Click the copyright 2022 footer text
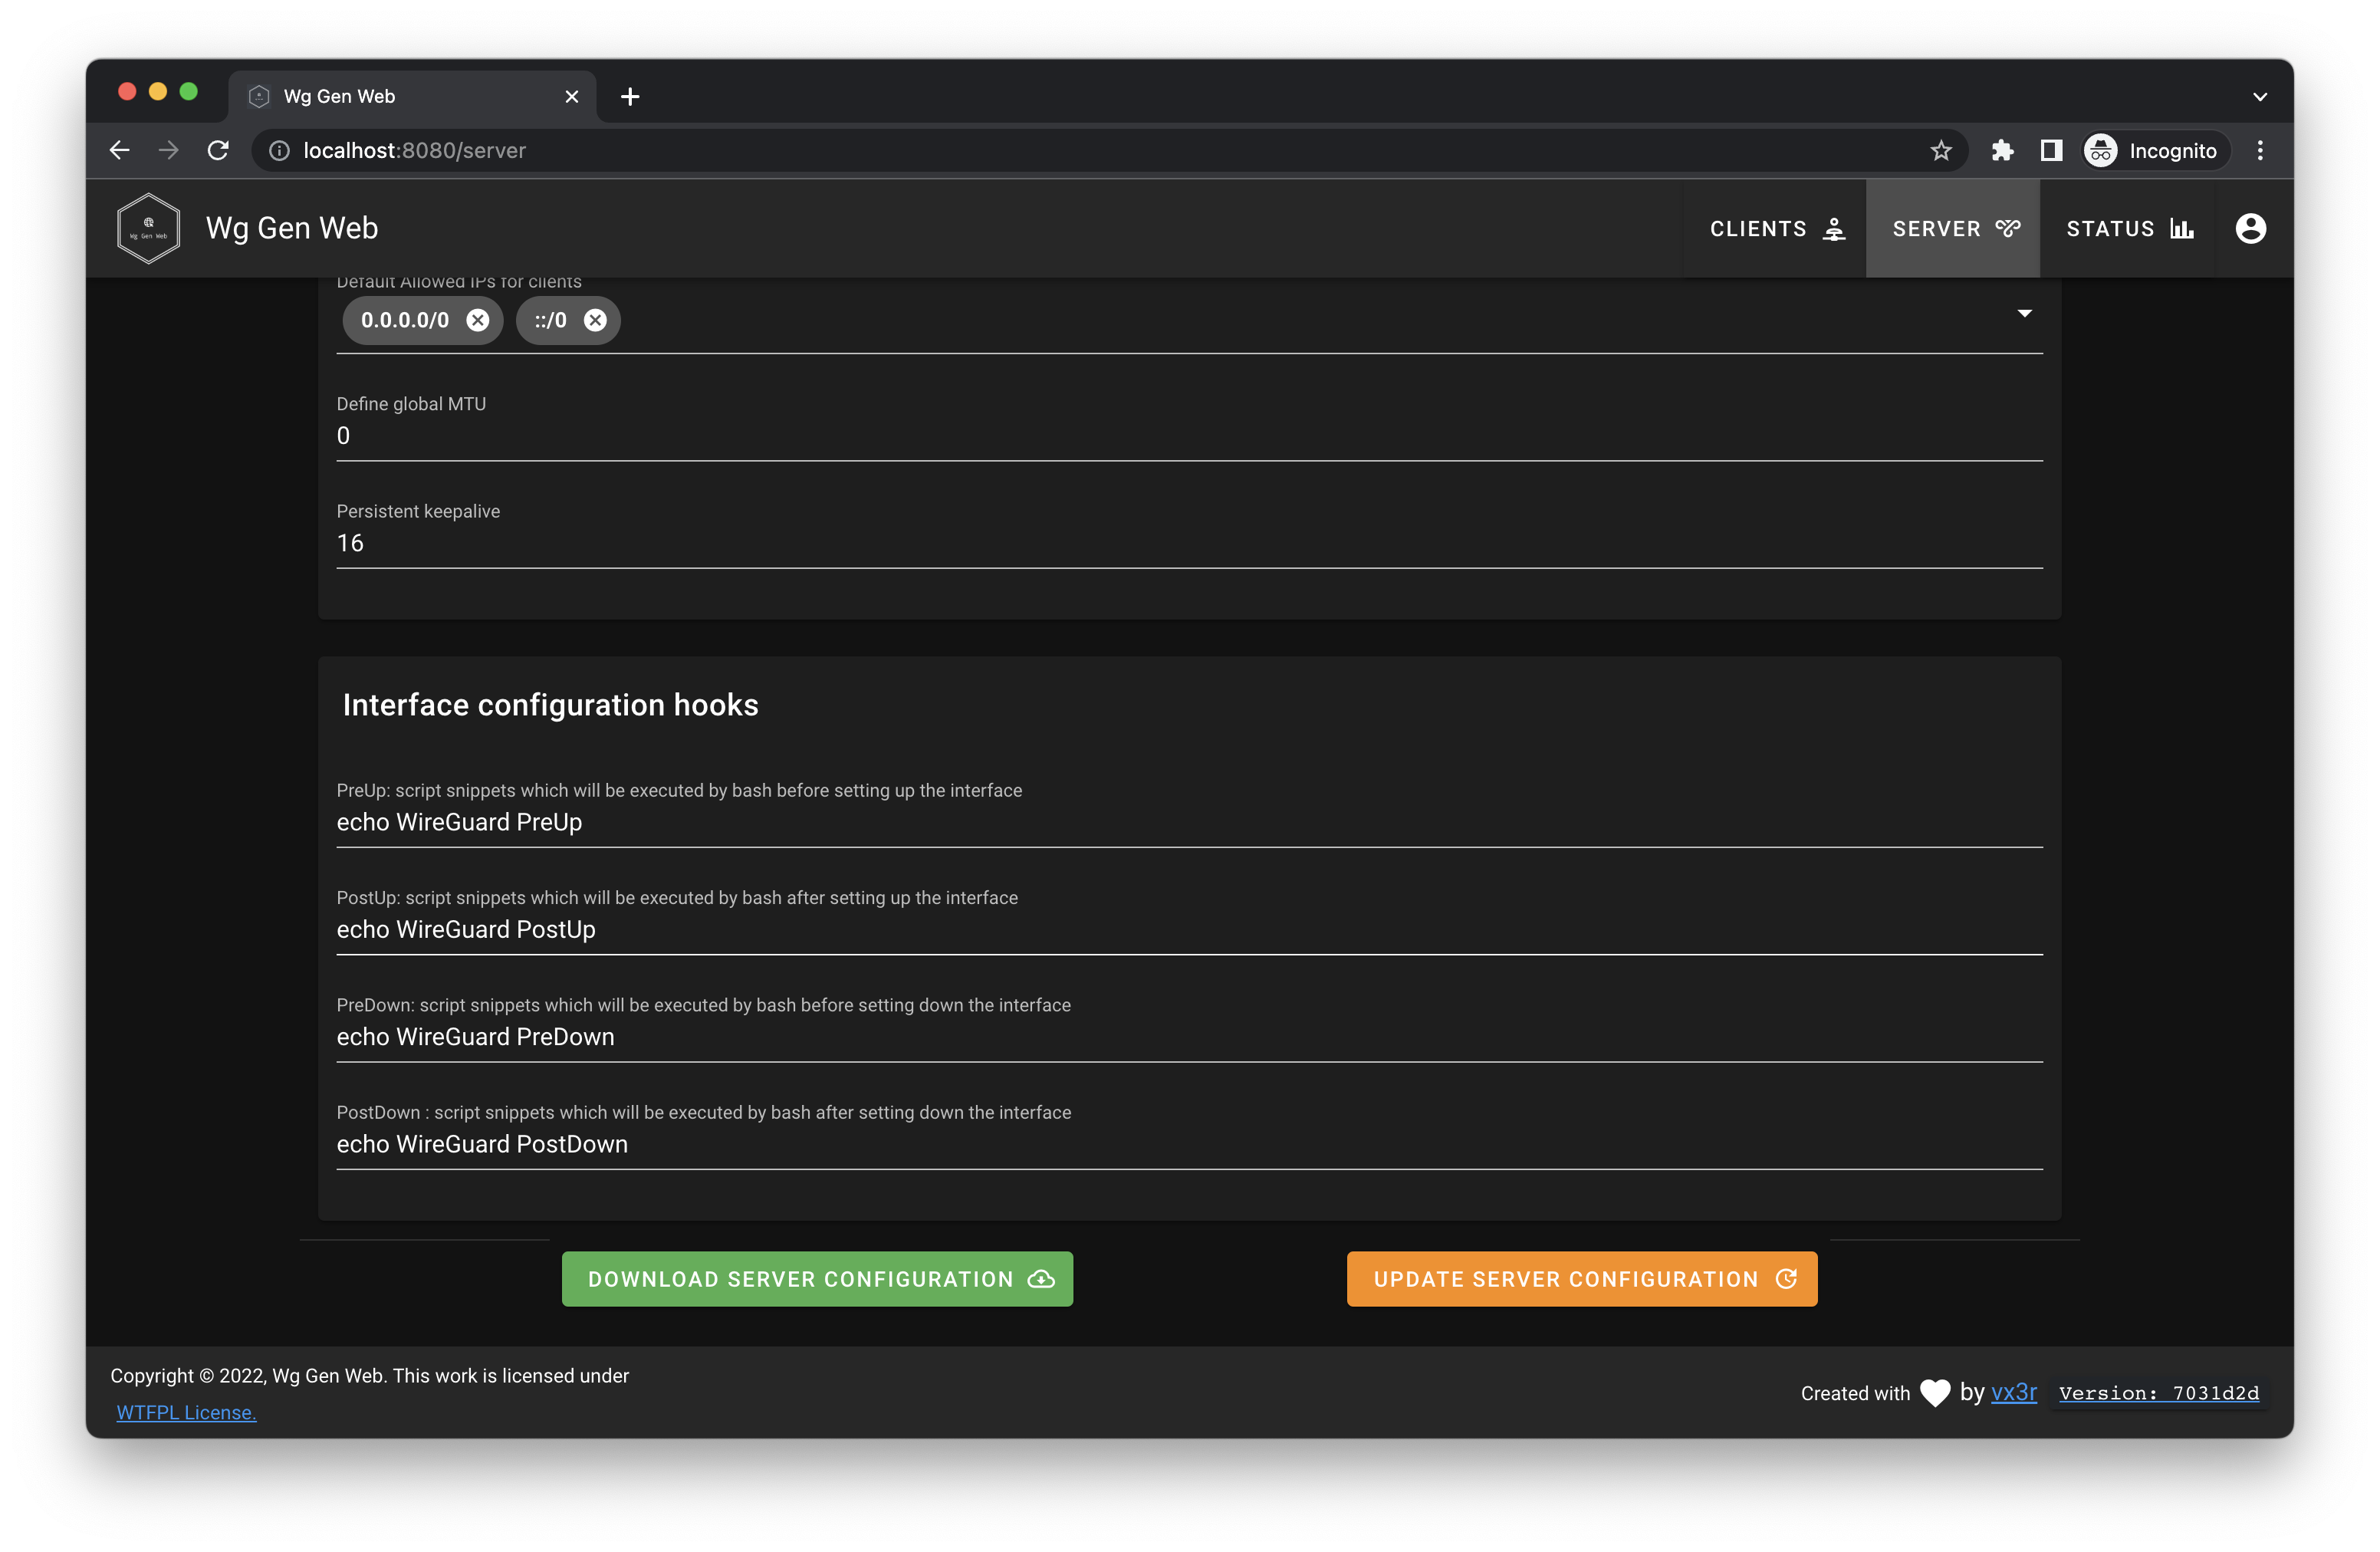 [370, 1375]
